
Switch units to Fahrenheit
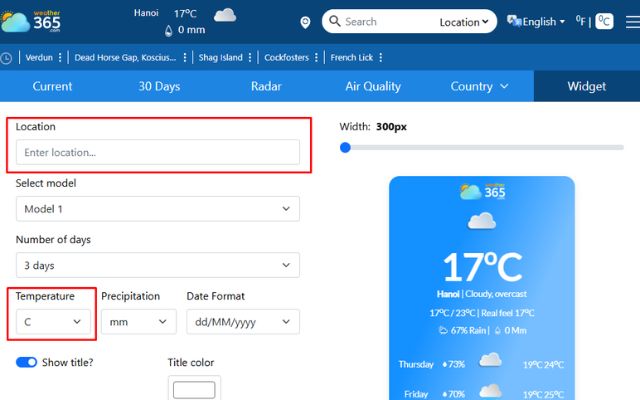[580, 21]
